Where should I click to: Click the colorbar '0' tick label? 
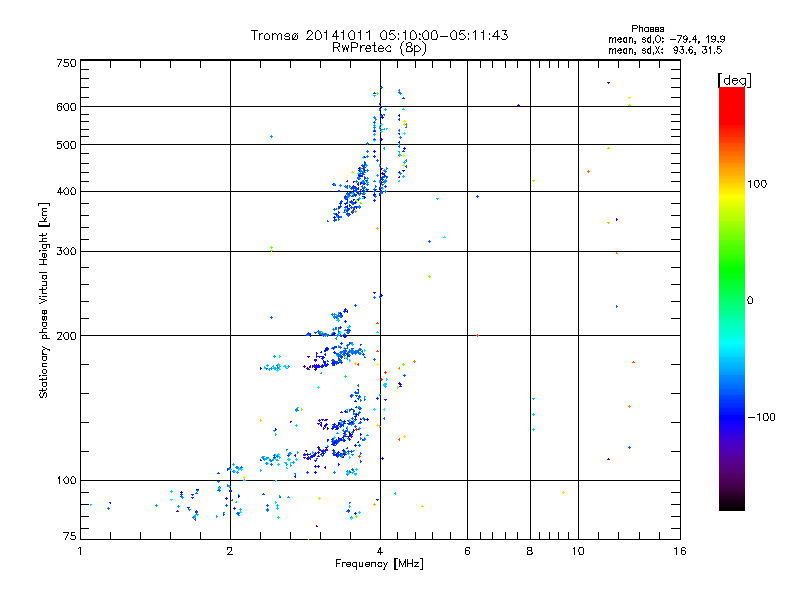[750, 301]
